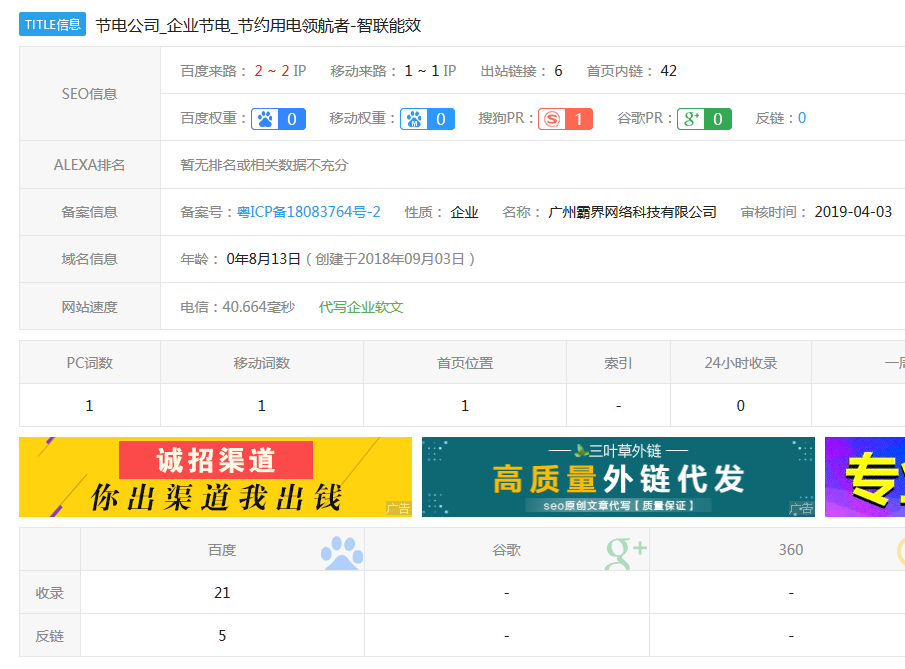Screen dimensions: 905x669
Task: Click the Google PR g+ badge
Action: [704, 119]
